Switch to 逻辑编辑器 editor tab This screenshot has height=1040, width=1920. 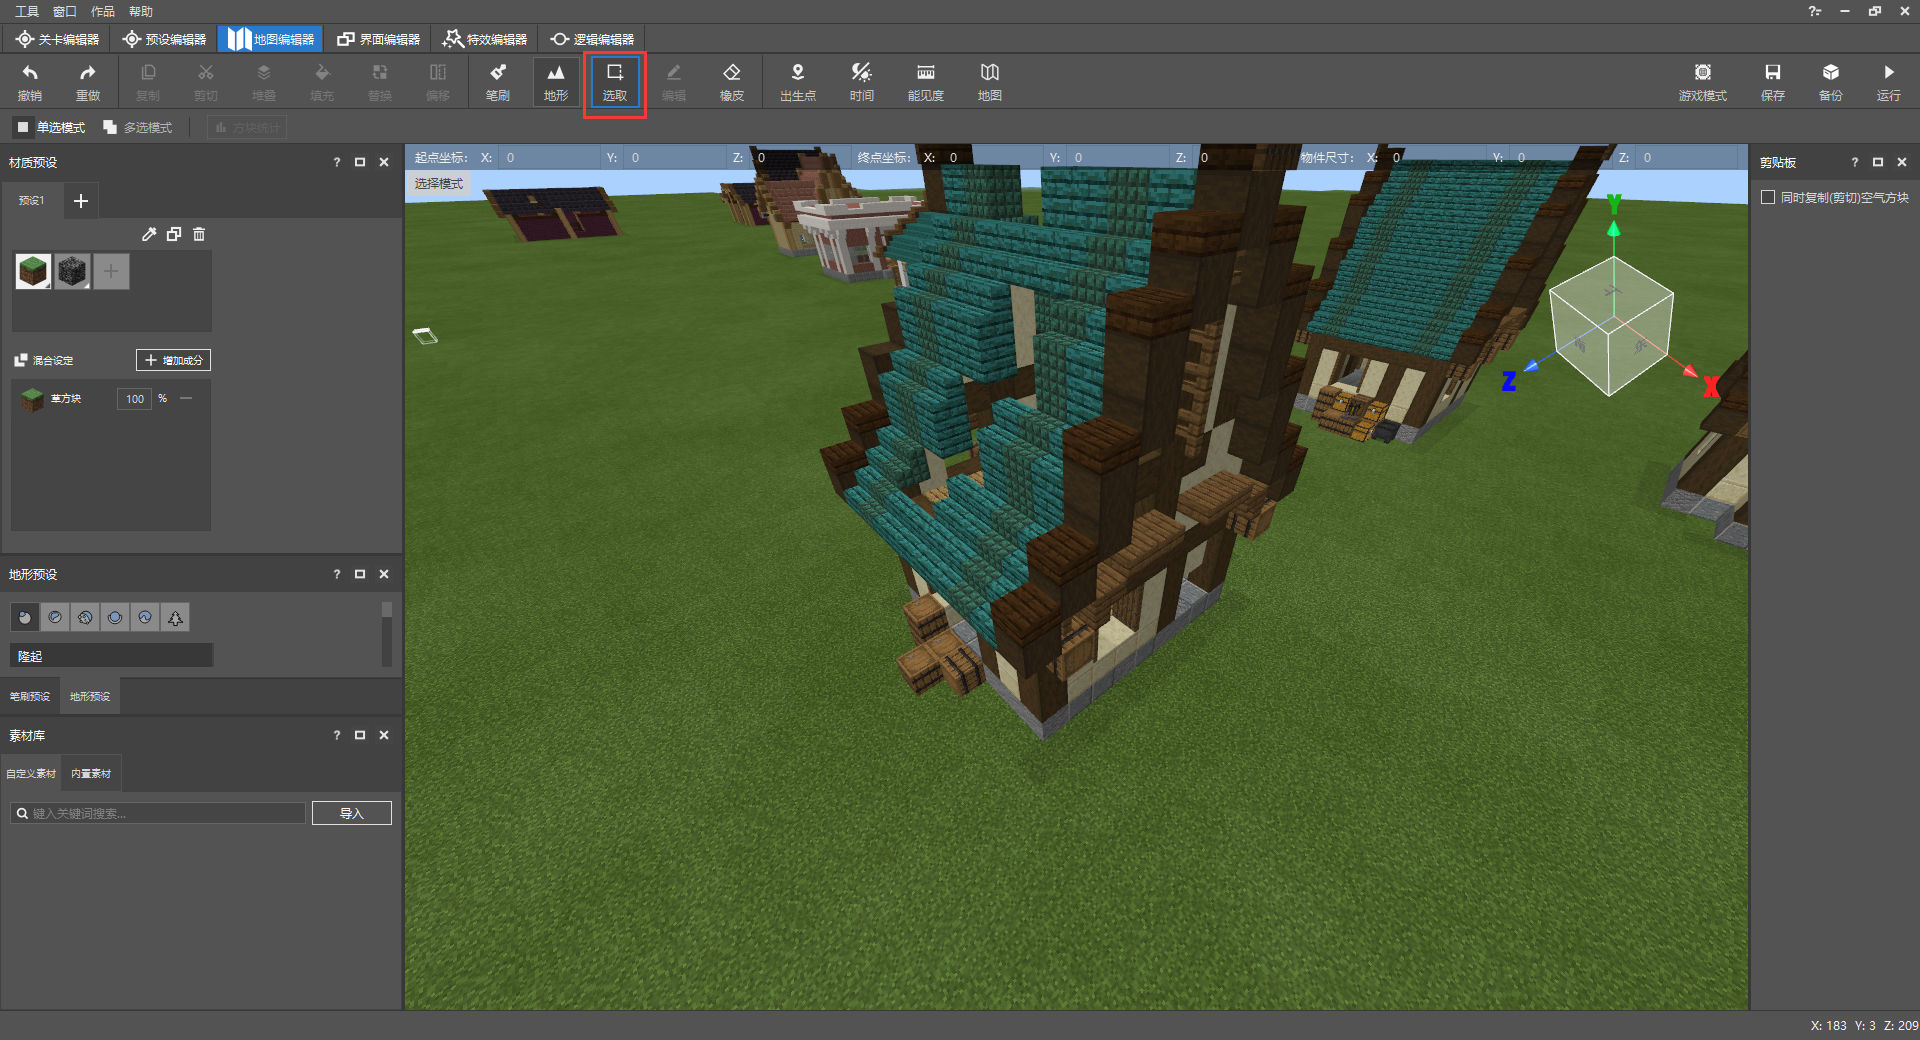[592, 39]
